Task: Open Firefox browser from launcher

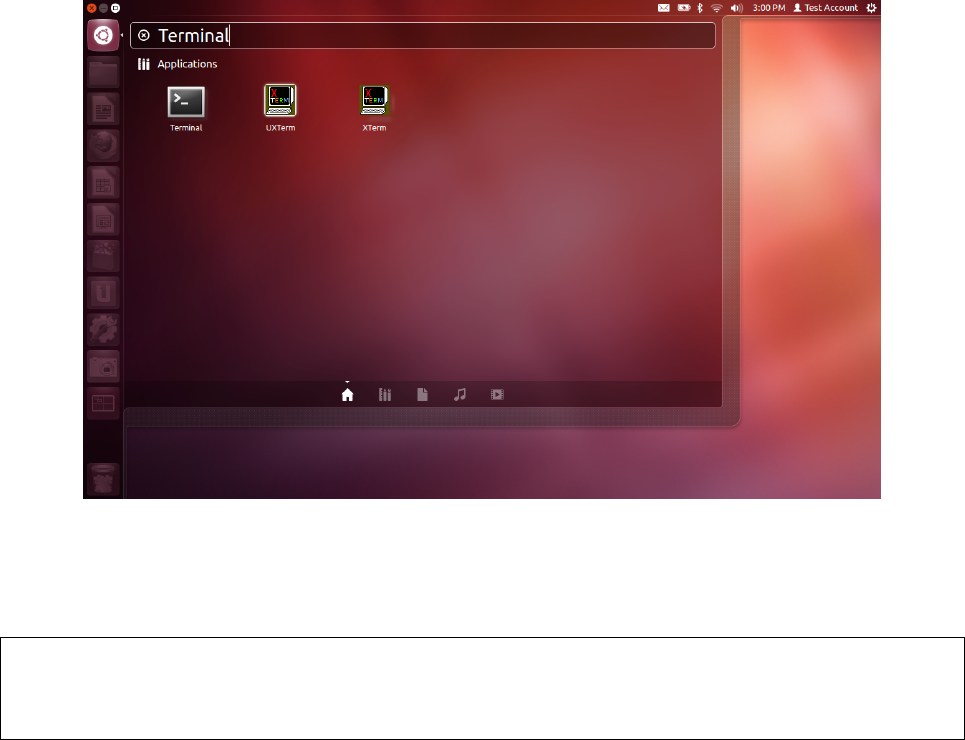Action: pos(103,146)
